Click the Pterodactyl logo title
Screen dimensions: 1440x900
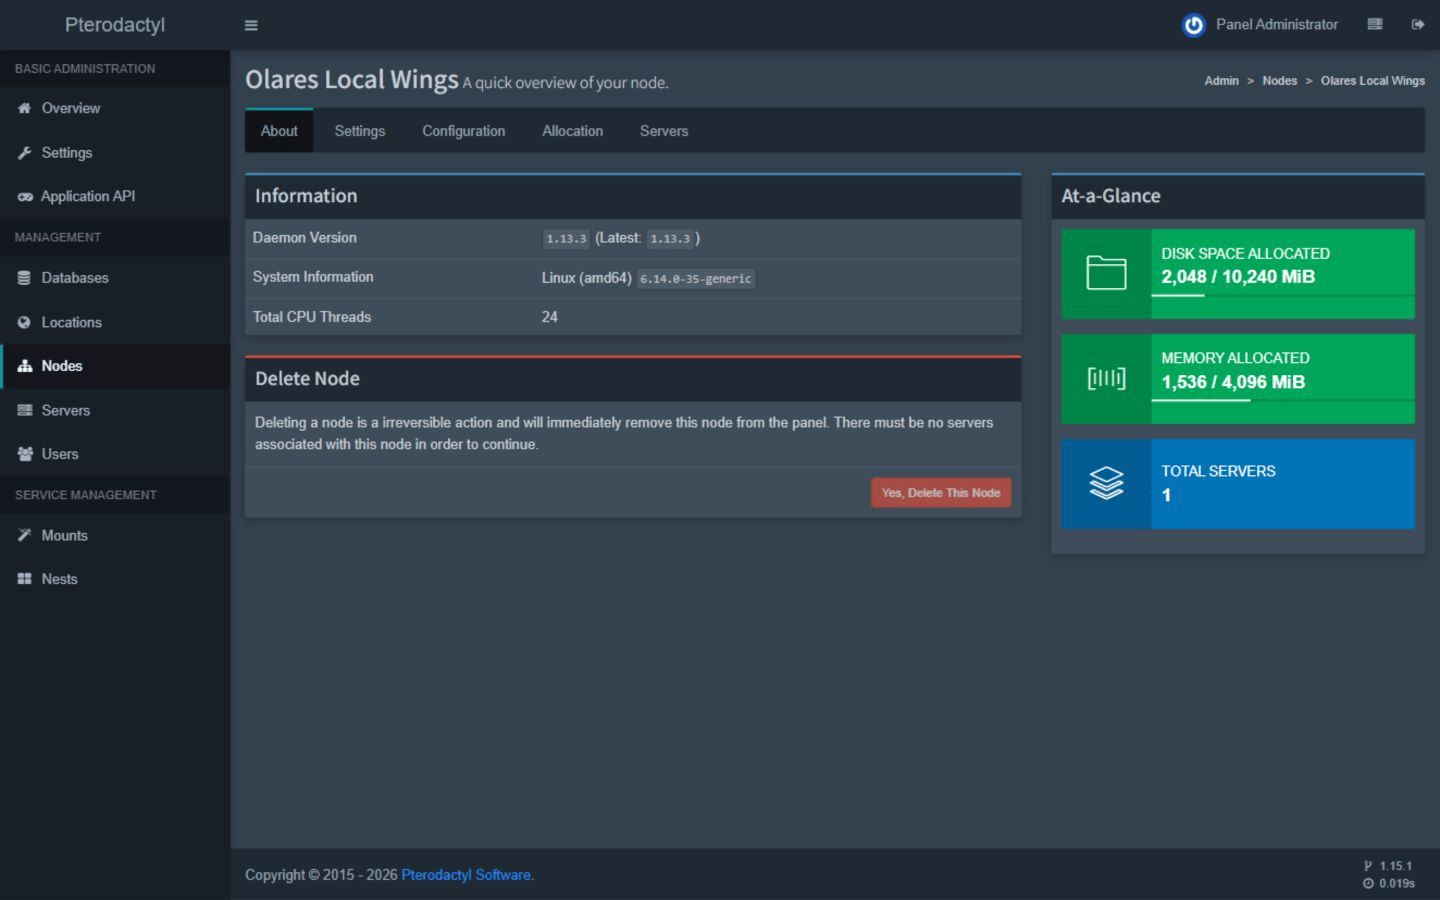tap(115, 25)
